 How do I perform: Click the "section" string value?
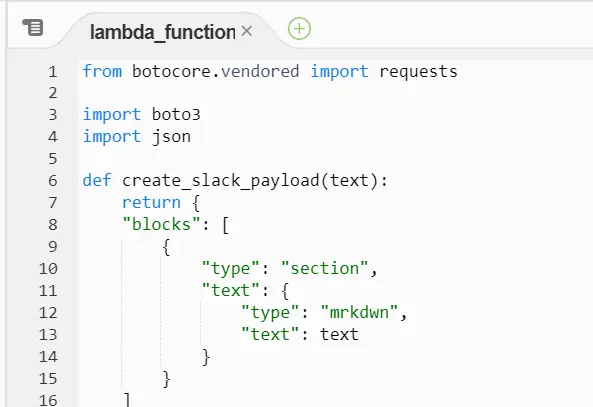tap(324, 268)
